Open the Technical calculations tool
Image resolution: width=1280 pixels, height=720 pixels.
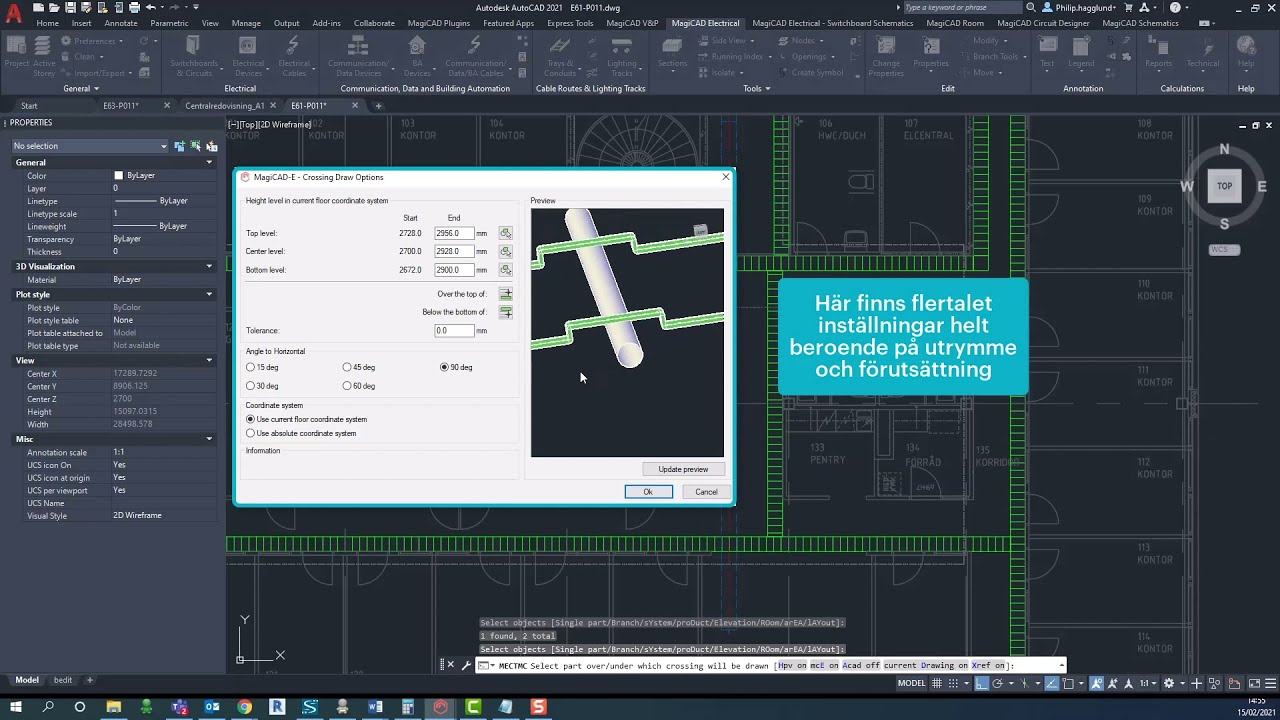1202,52
